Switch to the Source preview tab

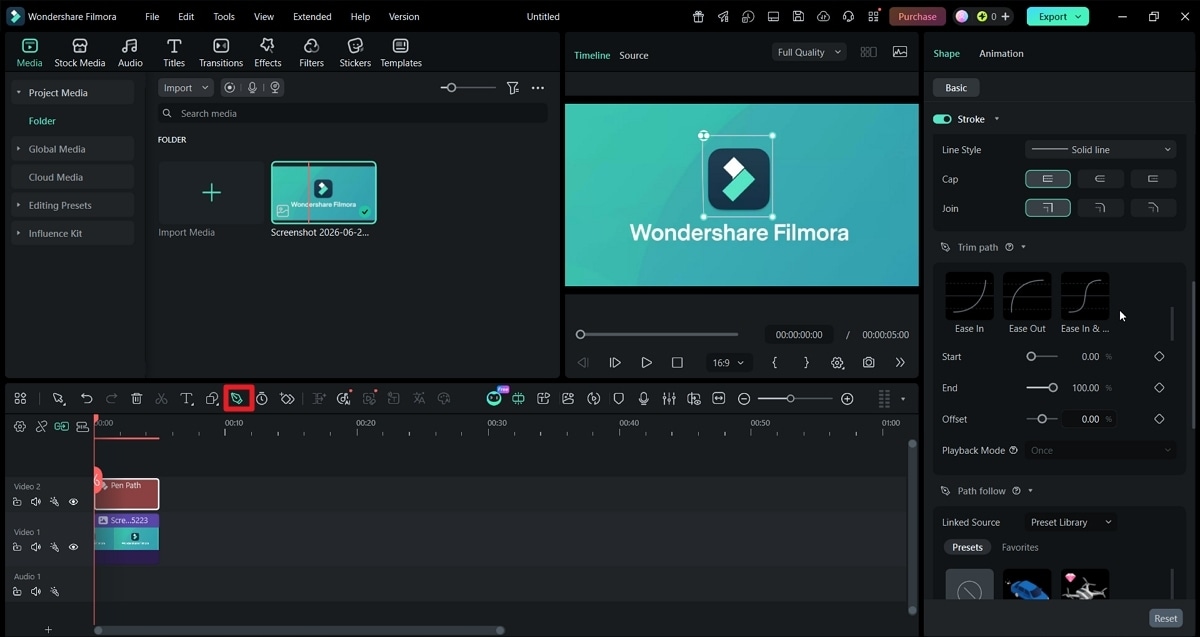(x=634, y=56)
